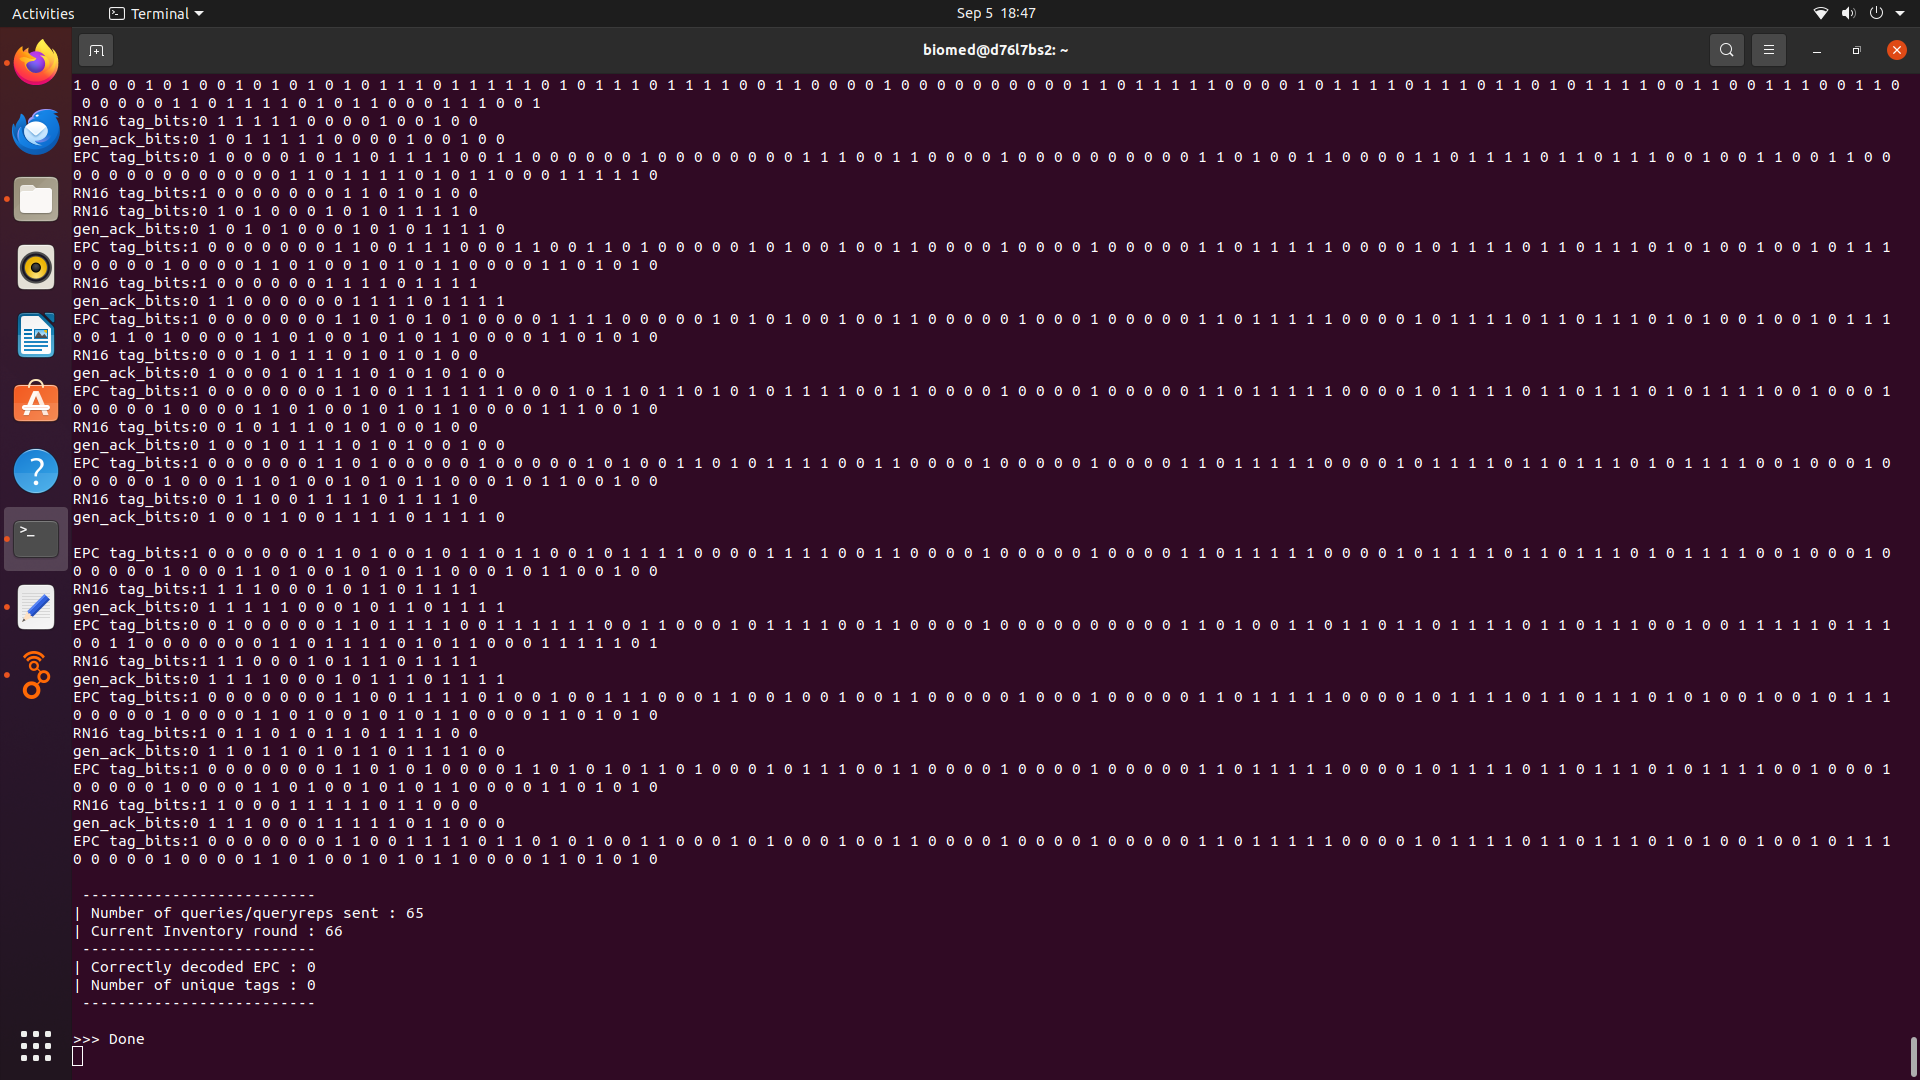
Task: Launch Firefox from the dock
Action: click(x=35, y=62)
